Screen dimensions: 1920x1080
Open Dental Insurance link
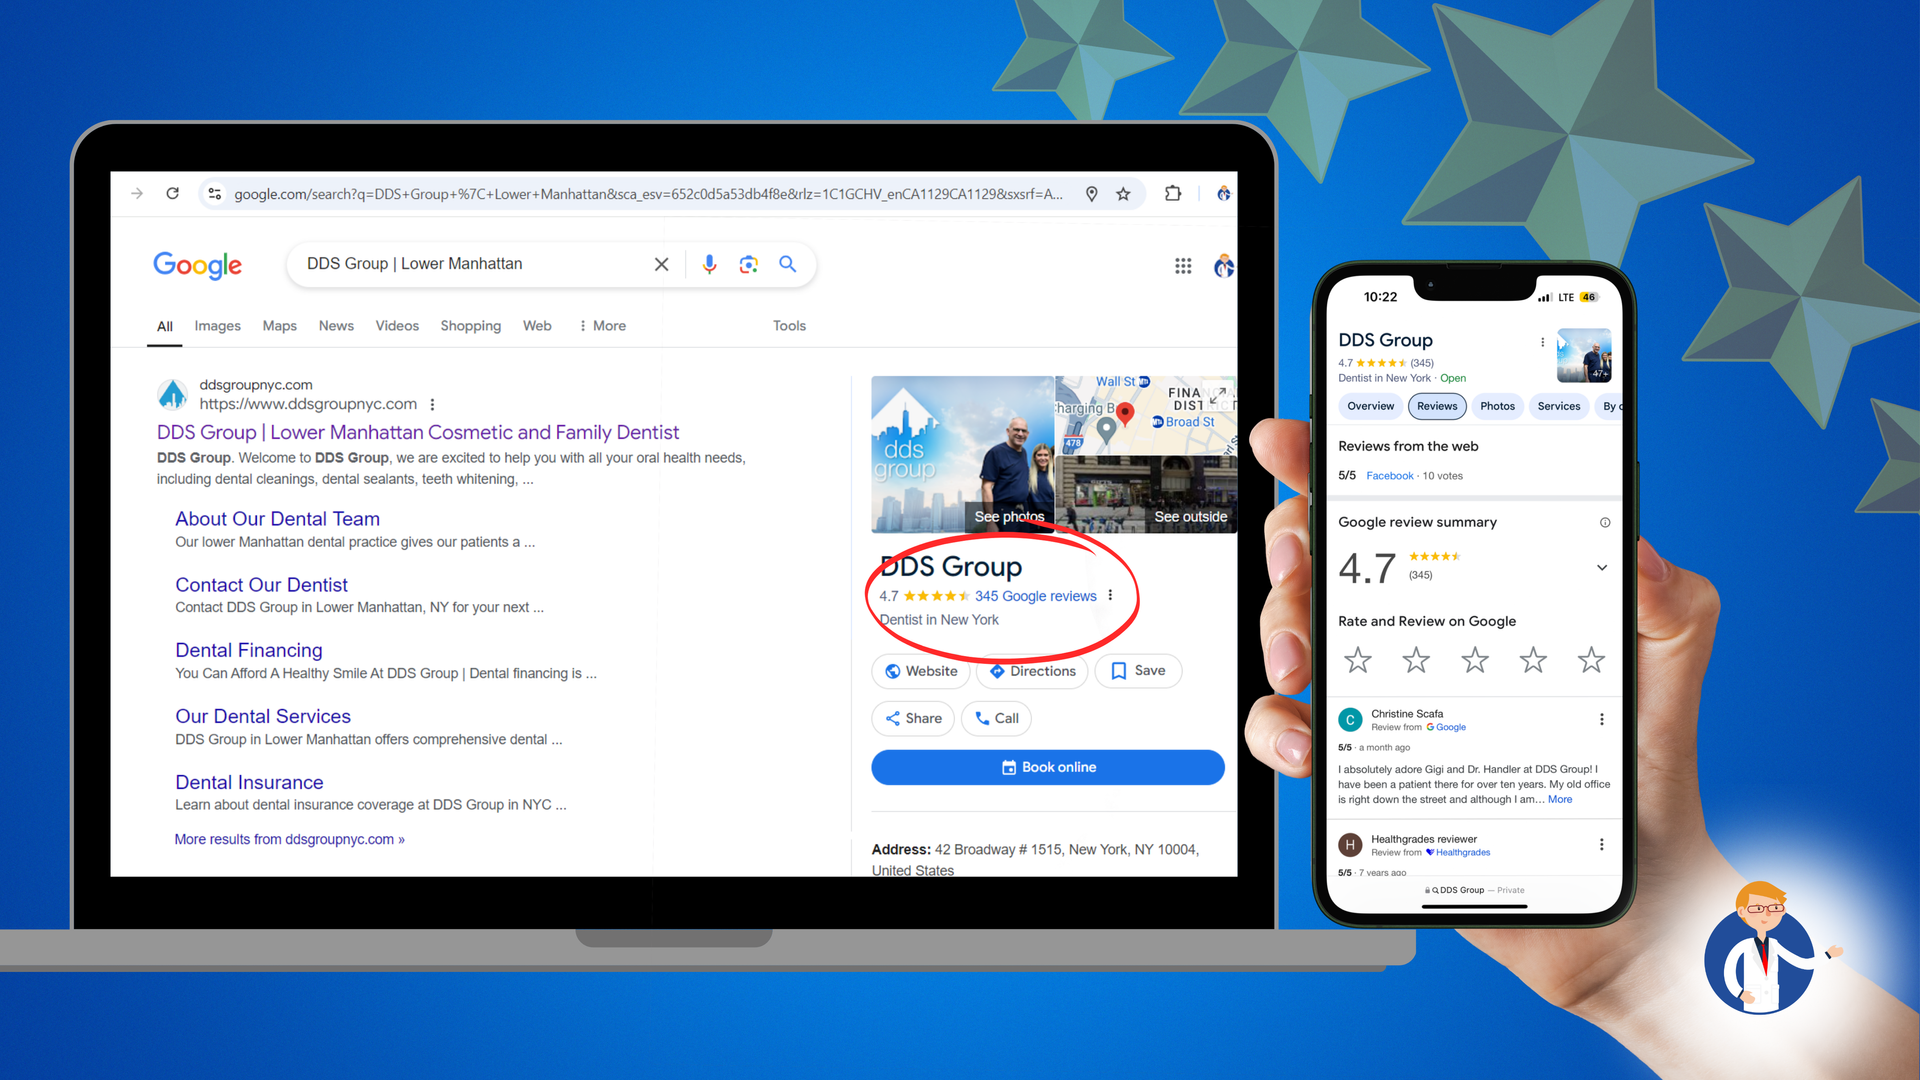click(x=249, y=783)
